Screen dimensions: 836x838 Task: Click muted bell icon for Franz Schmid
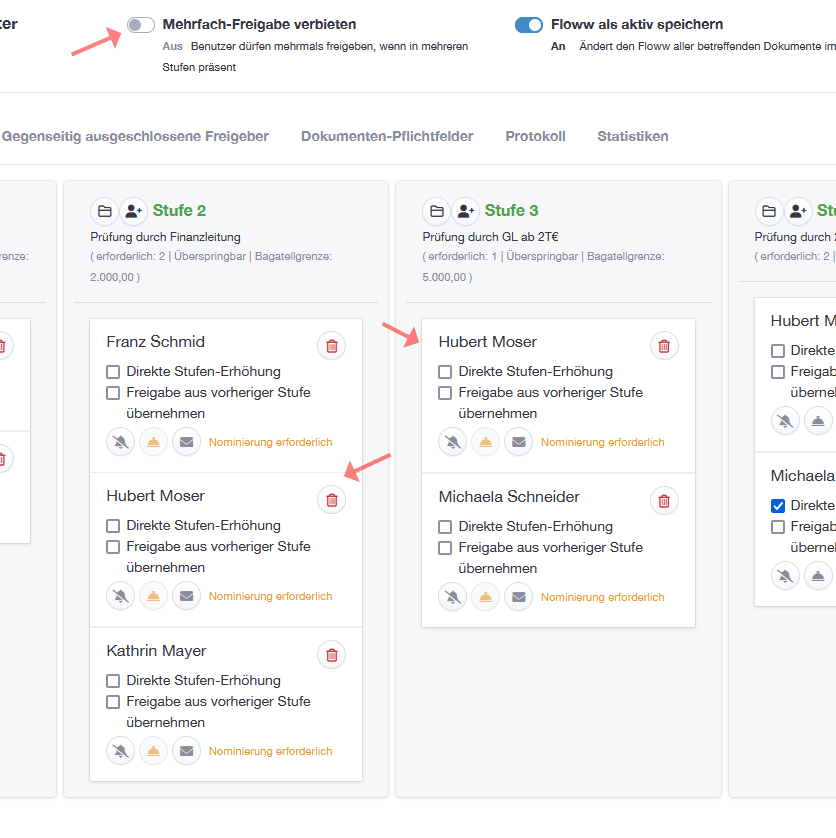(x=120, y=442)
